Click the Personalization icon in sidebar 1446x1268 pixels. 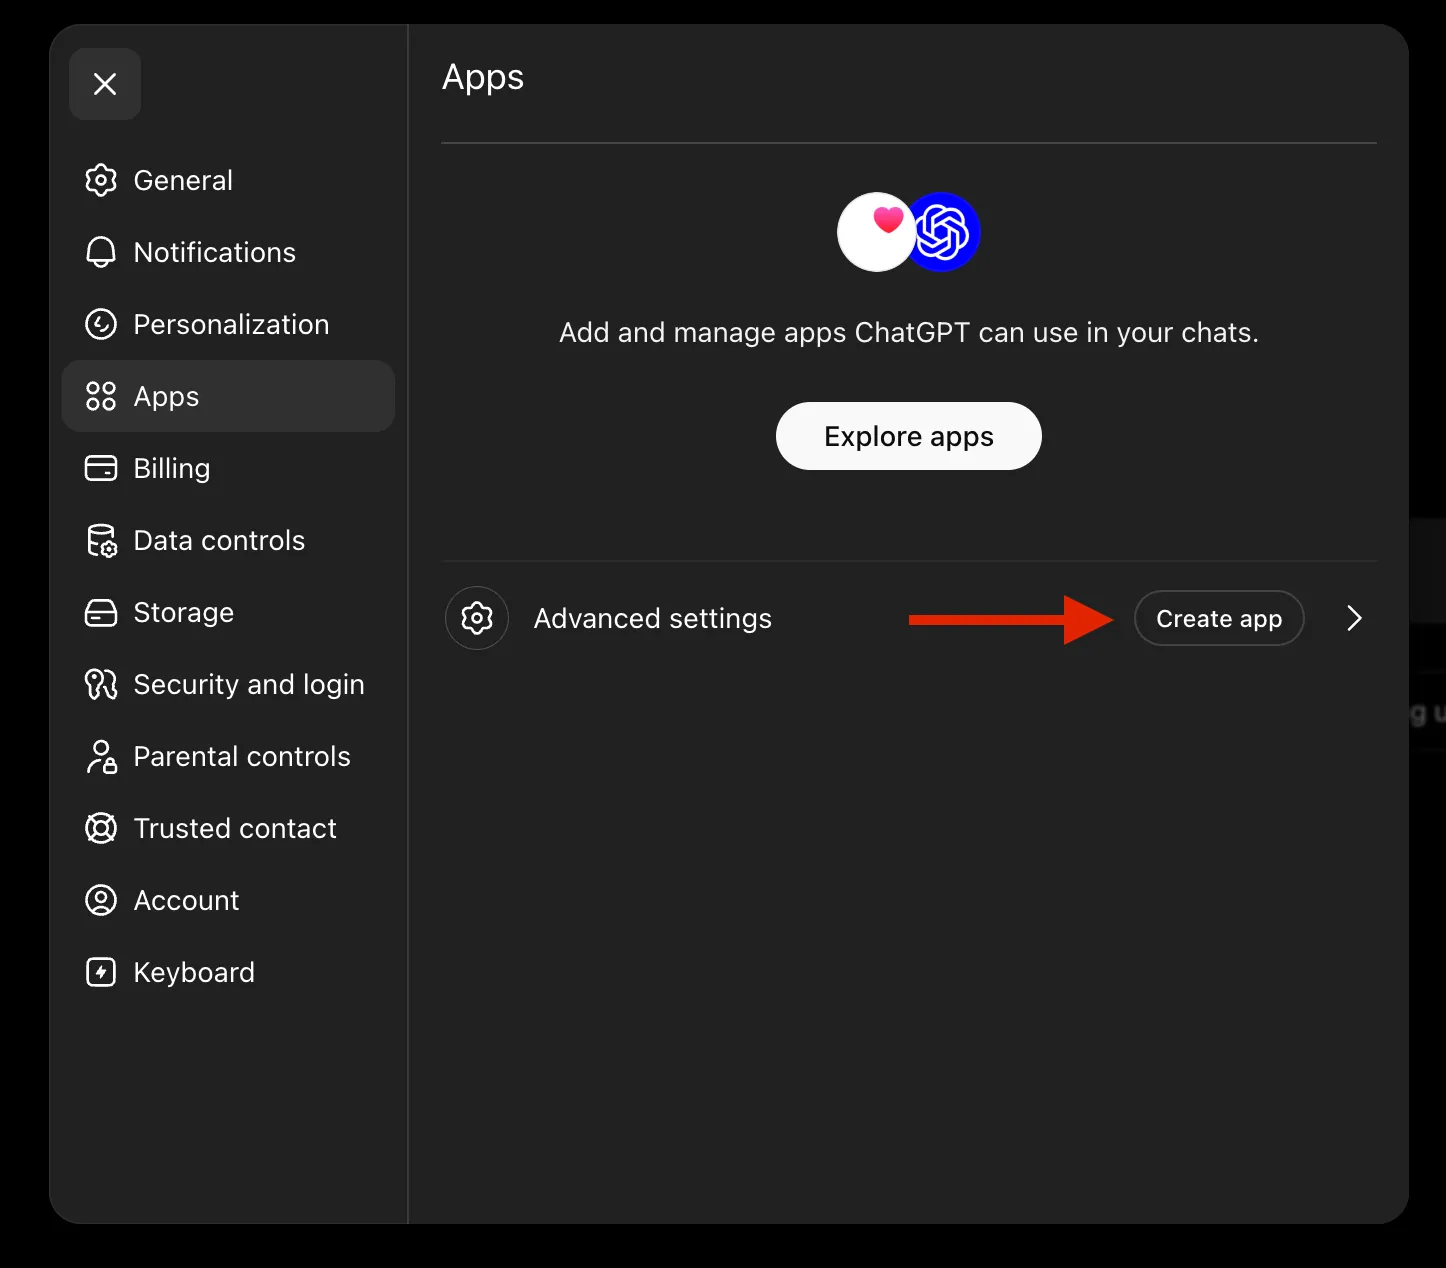point(101,324)
